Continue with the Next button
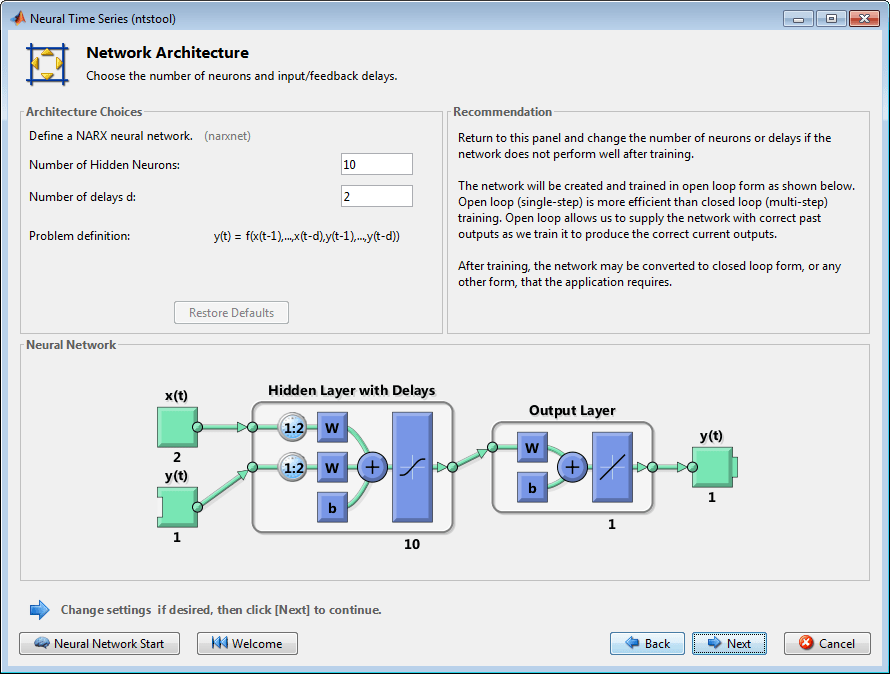The height and width of the screenshot is (674, 890). coord(729,643)
